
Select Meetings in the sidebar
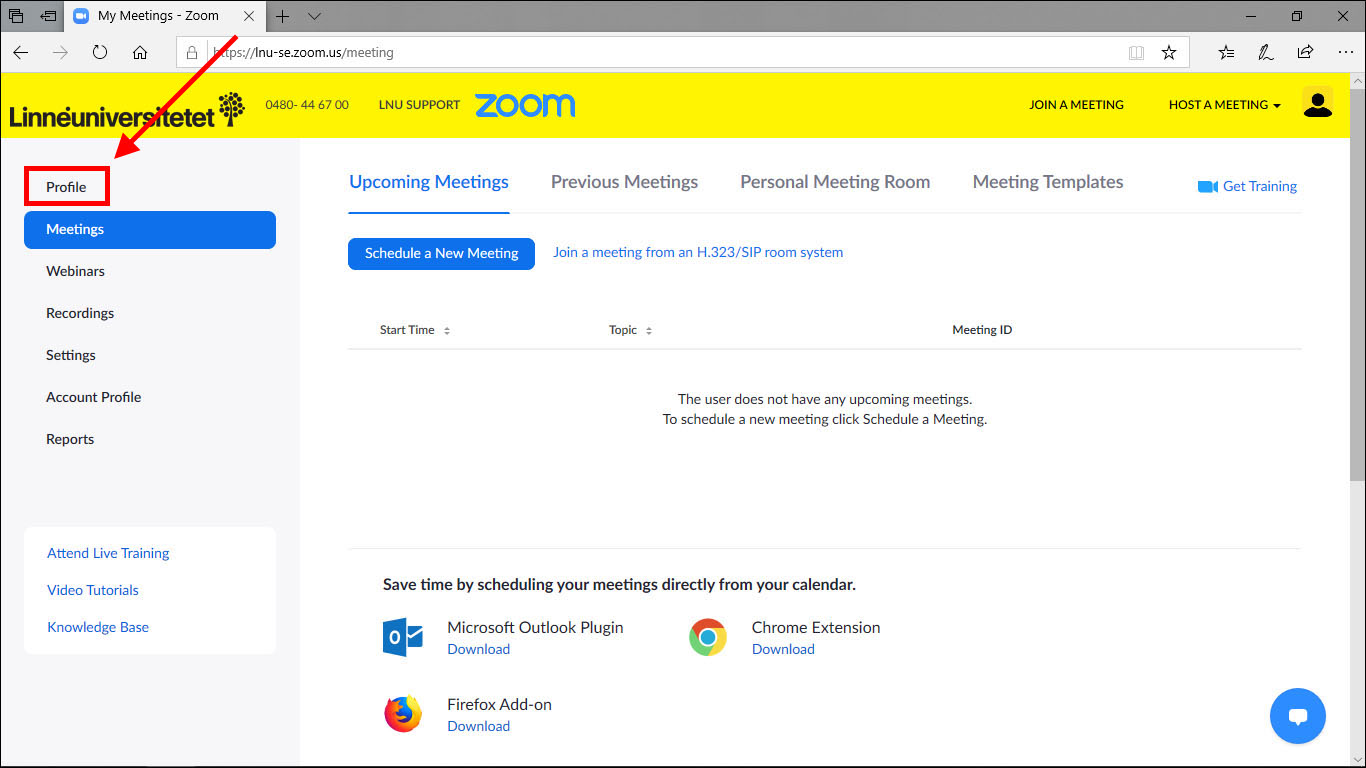150,229
